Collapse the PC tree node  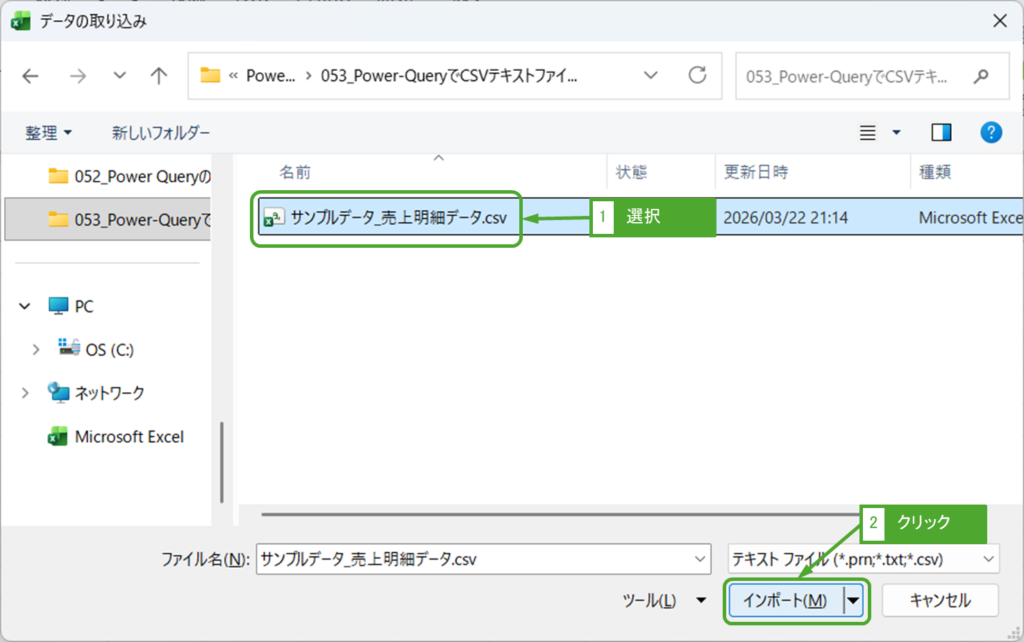(x=25, y=306)
